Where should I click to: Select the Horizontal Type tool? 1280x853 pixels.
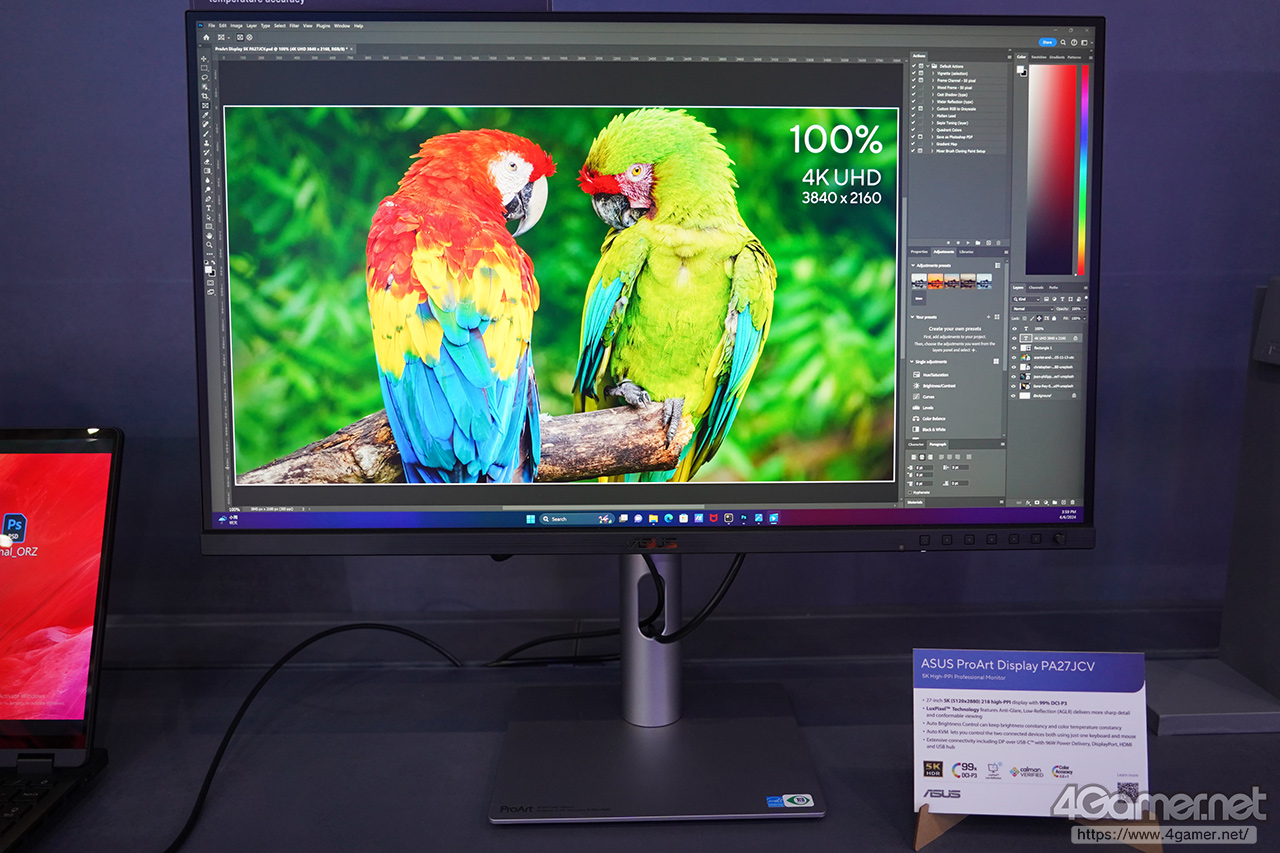[207, 210]
